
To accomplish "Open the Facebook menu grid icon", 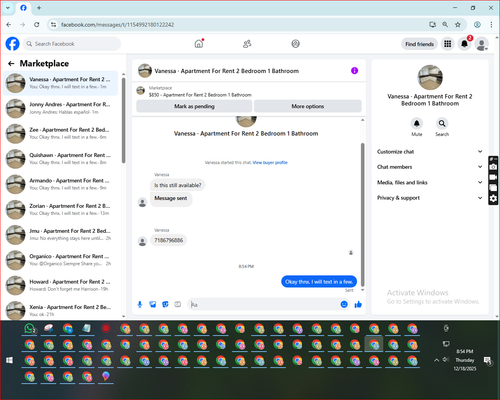I will click(x=448, y=44).
